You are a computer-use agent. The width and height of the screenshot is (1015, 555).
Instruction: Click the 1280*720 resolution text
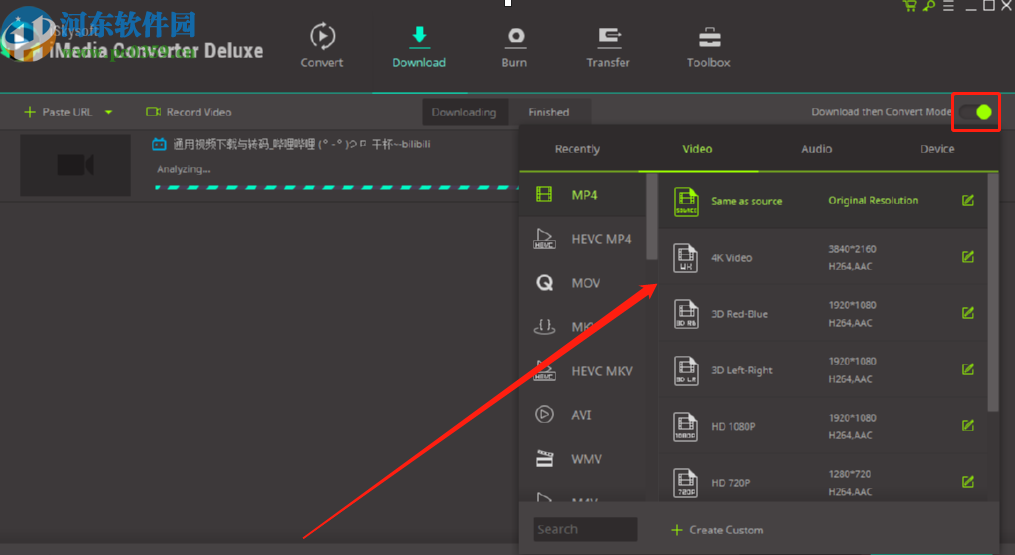(849, 474)
